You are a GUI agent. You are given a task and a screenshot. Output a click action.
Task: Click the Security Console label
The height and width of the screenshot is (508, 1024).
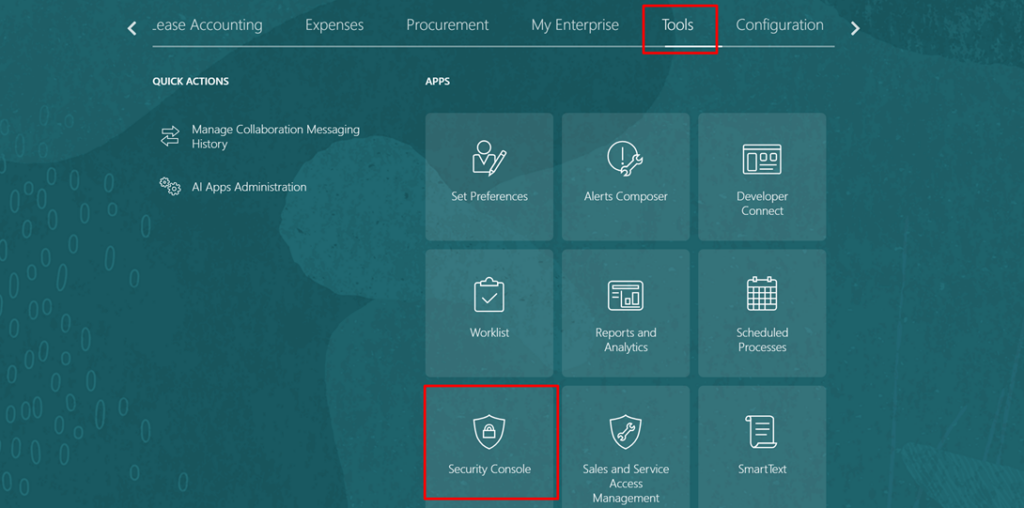click(489, 469)
